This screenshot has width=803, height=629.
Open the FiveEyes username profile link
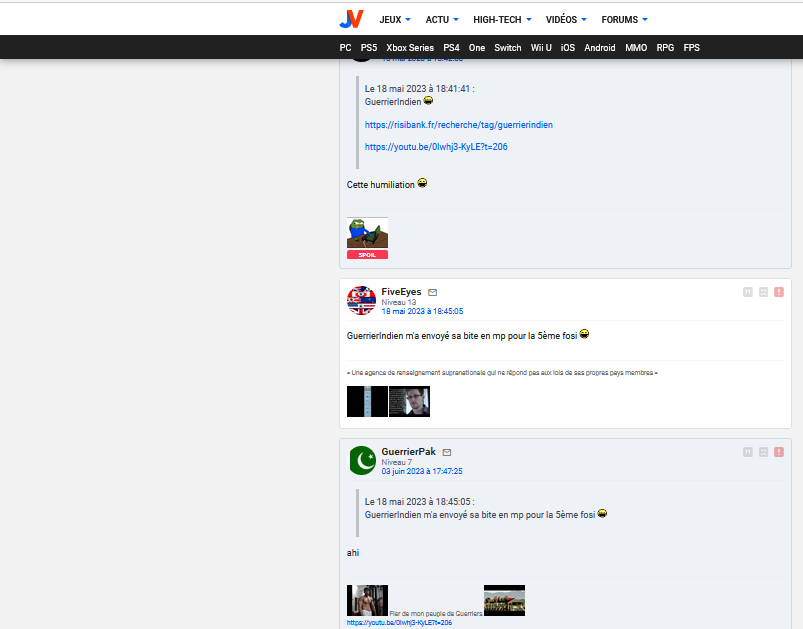[x=402, y=291]
